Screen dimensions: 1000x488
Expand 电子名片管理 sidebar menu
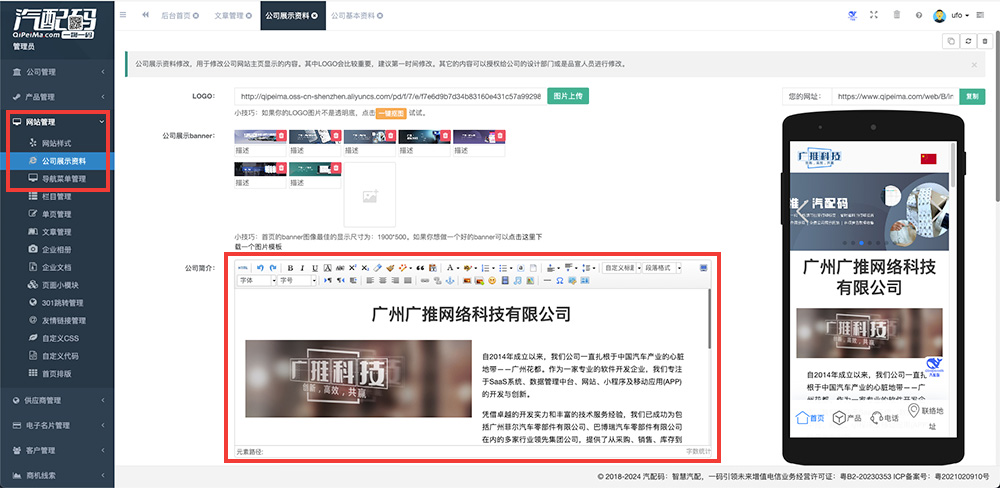pos(57,425)
